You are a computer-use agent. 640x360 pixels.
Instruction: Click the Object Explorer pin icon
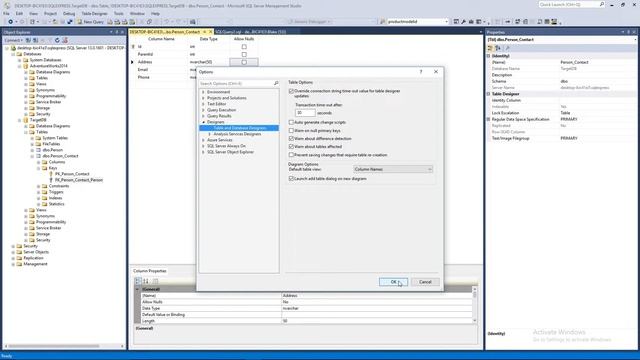click(117, 32)
